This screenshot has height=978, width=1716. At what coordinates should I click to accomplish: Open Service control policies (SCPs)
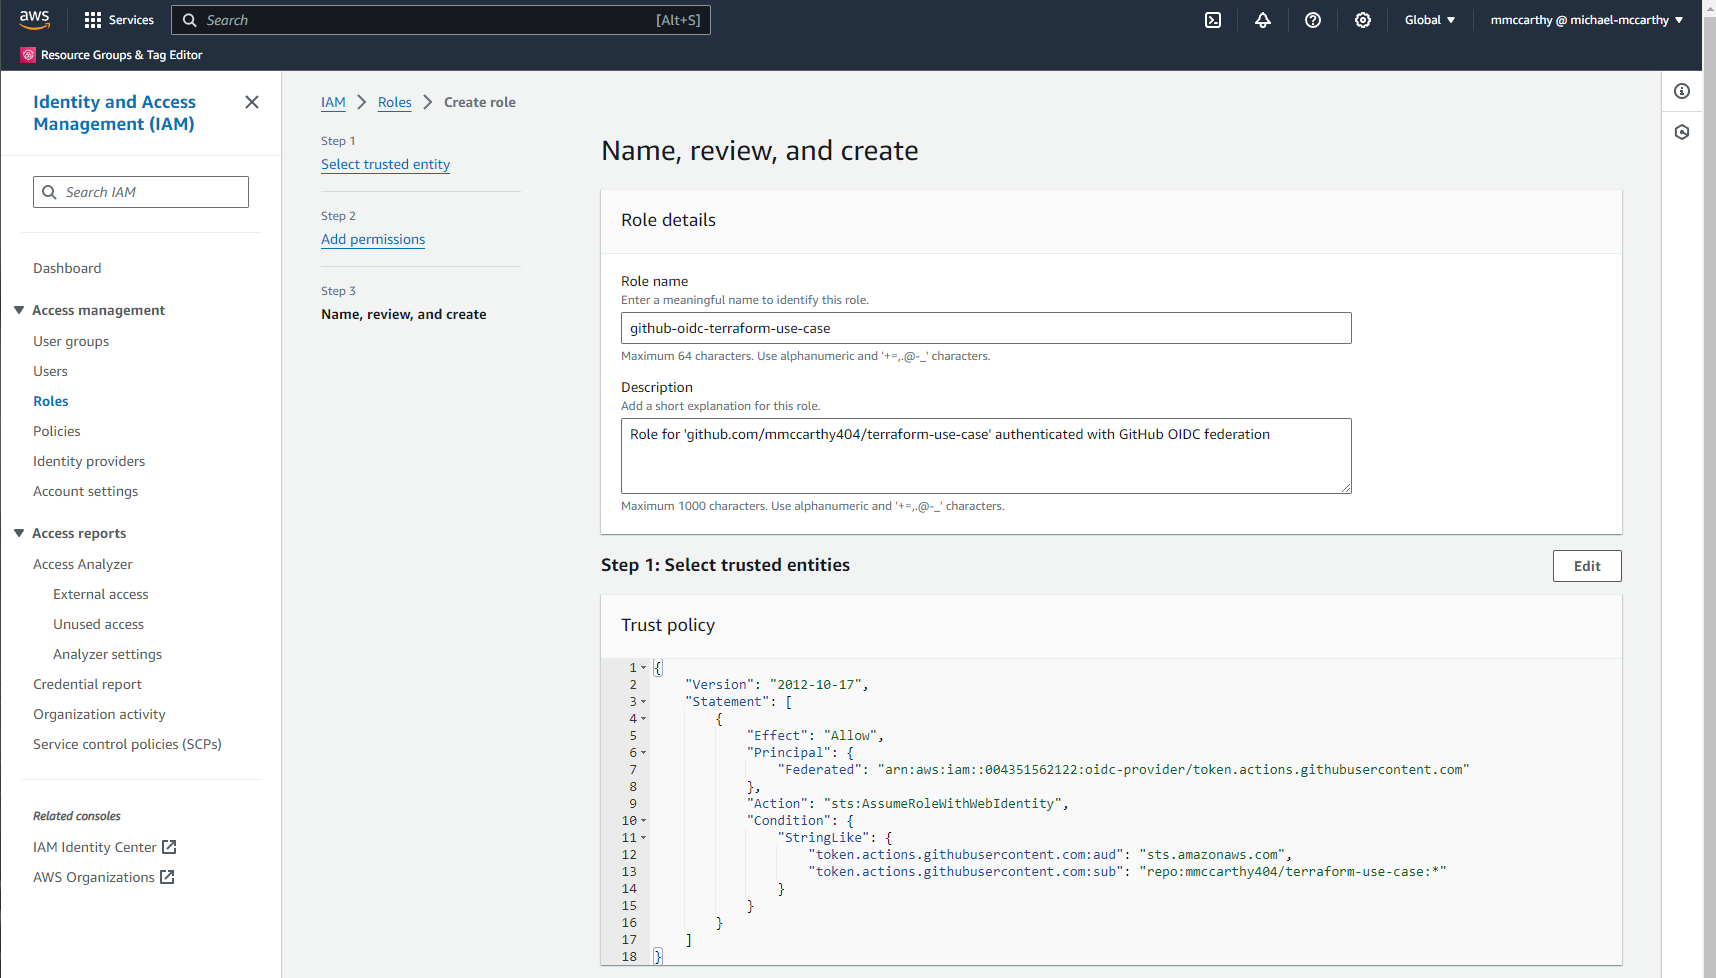(x=128, y=744)
